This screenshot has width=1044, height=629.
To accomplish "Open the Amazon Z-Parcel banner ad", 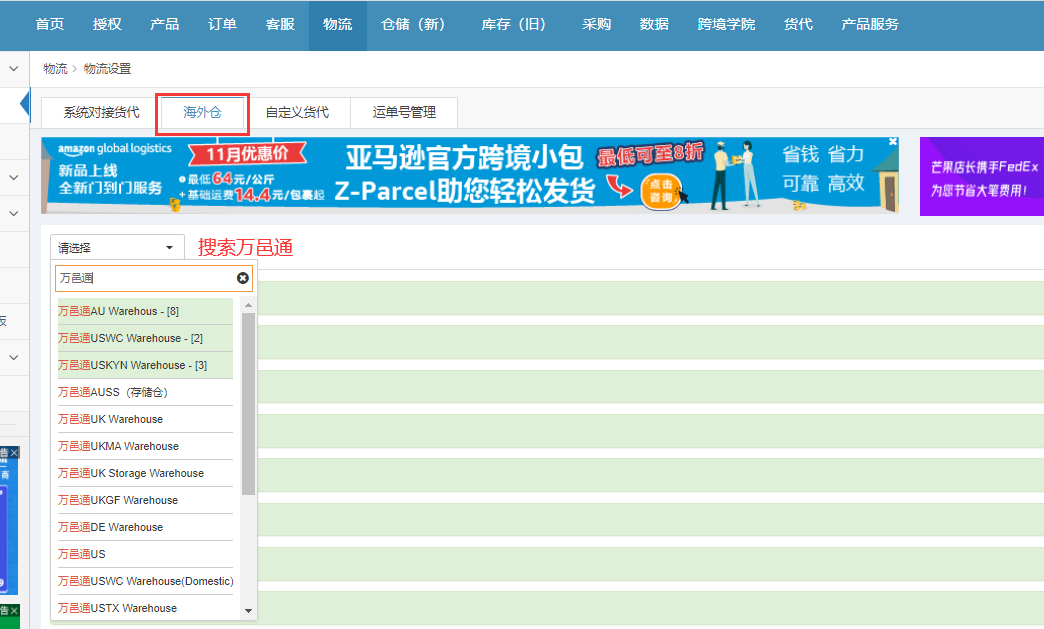I will [470, 175].
